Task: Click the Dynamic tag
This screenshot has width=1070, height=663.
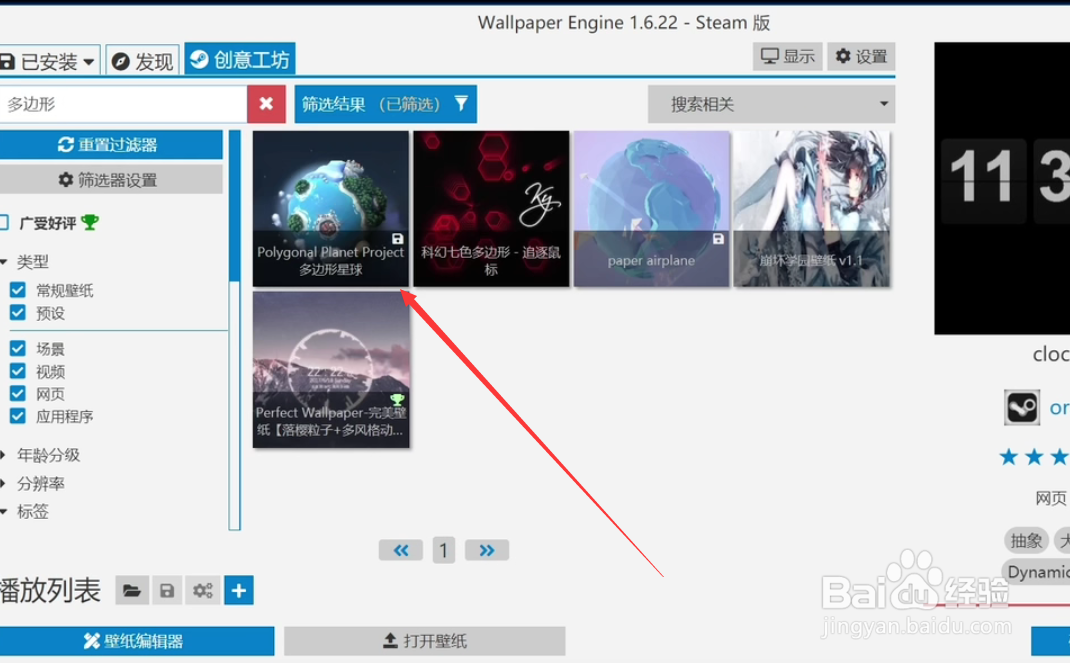Action: pyautogui.click(x=1036, y=572)
